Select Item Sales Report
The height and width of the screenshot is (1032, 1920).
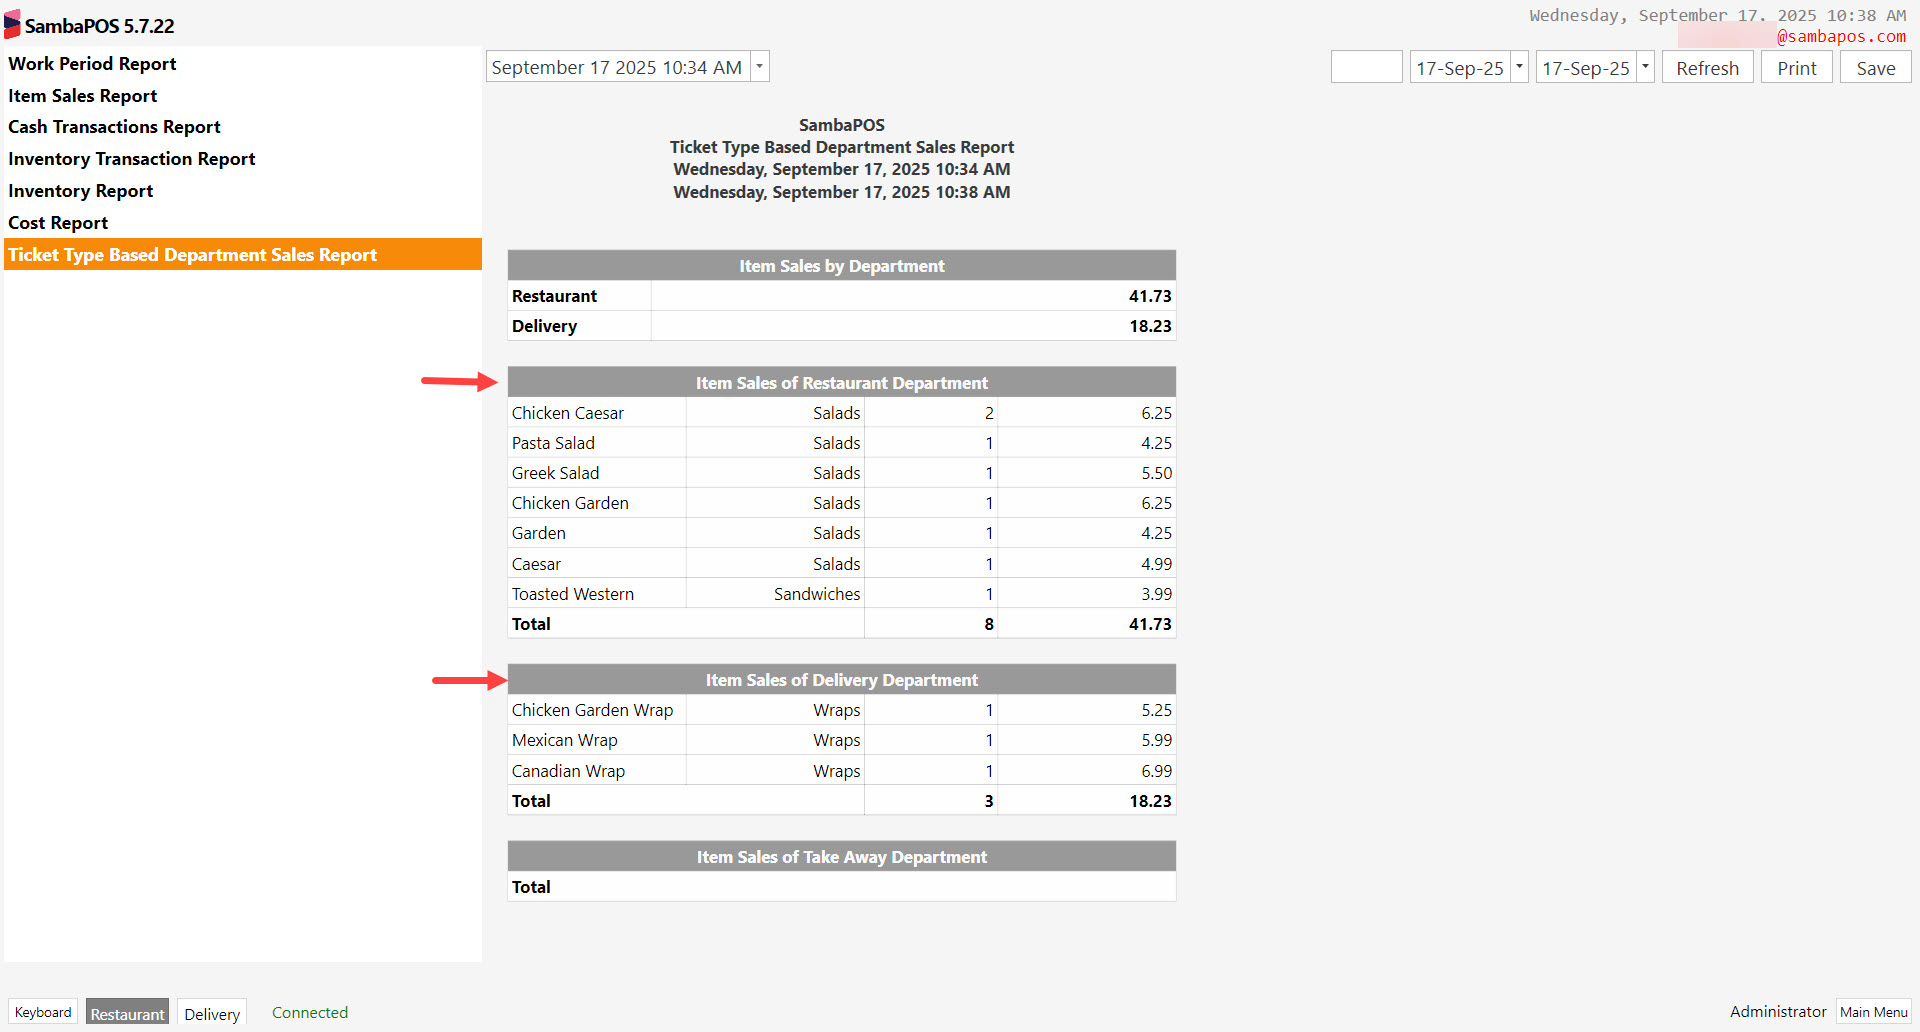(x=82, y=96)
